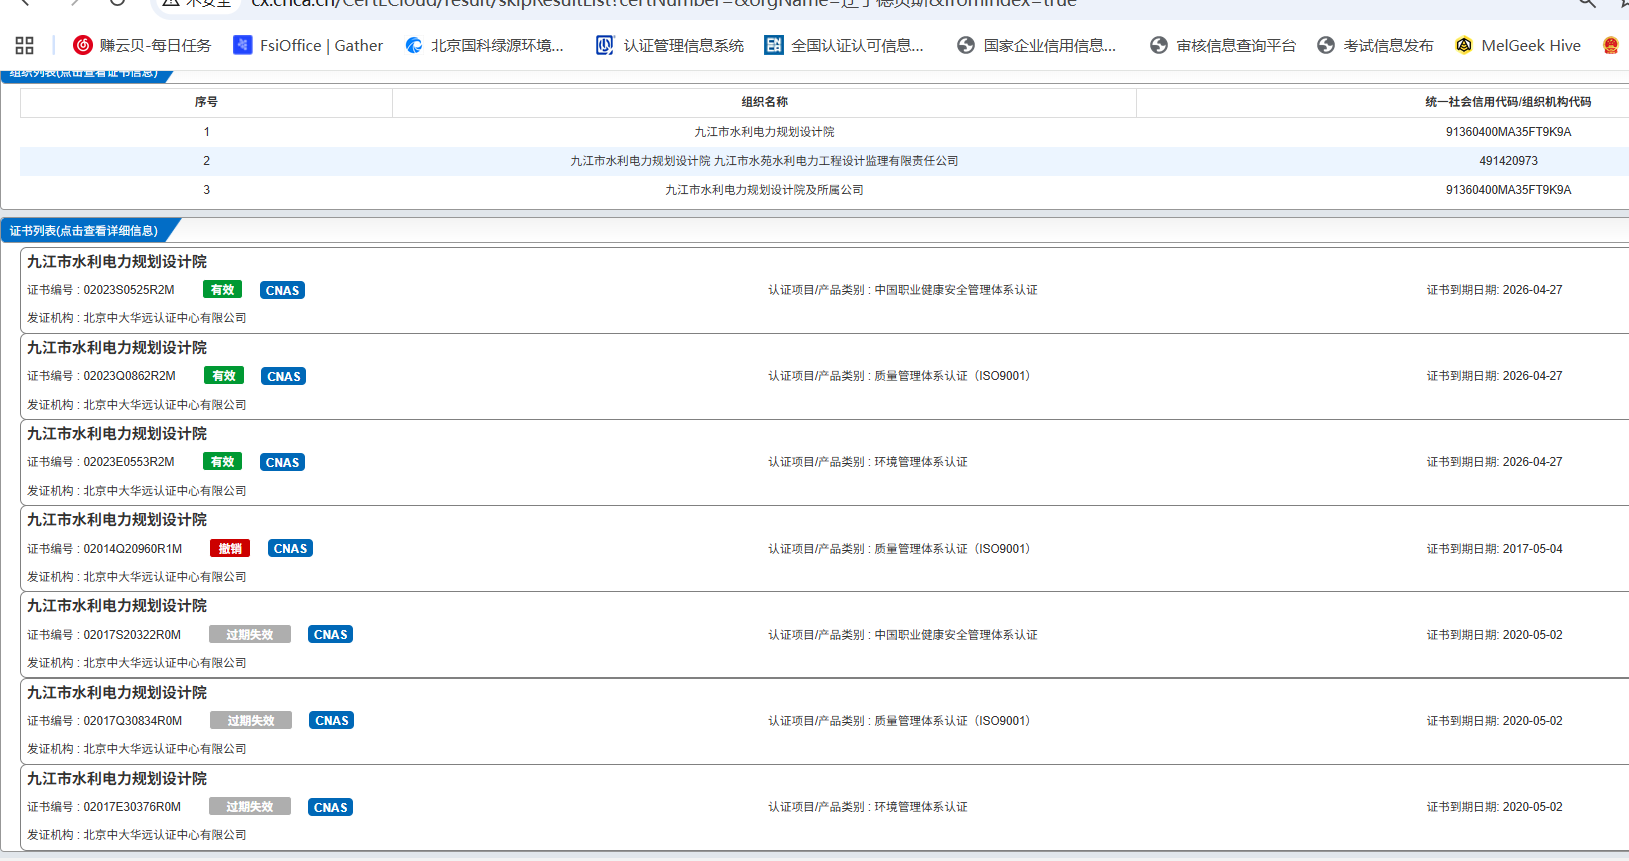Click the 过期失效 badge for 02017S20322R0M

[x=250, y=634]
